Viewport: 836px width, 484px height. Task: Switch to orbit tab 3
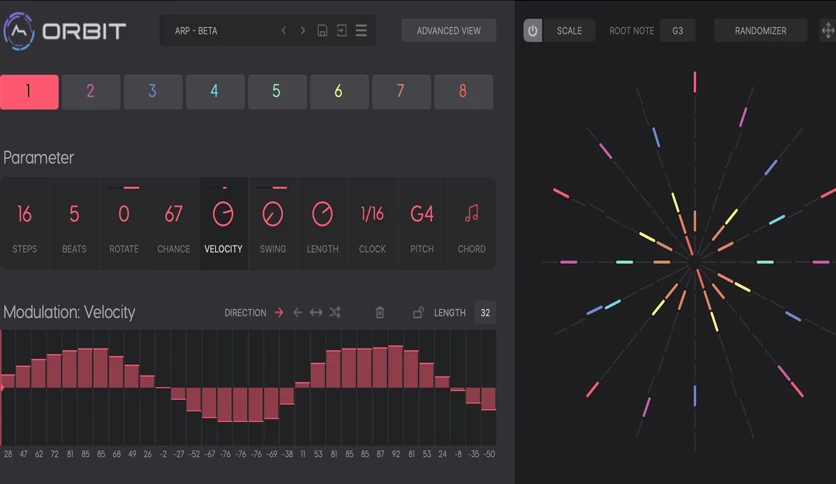154,92
